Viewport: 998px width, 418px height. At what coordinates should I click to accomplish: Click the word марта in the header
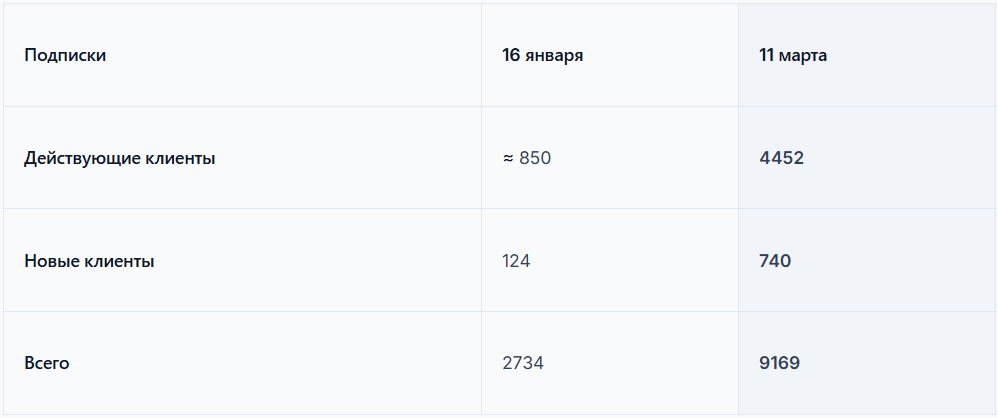click(x=802, y=55)
